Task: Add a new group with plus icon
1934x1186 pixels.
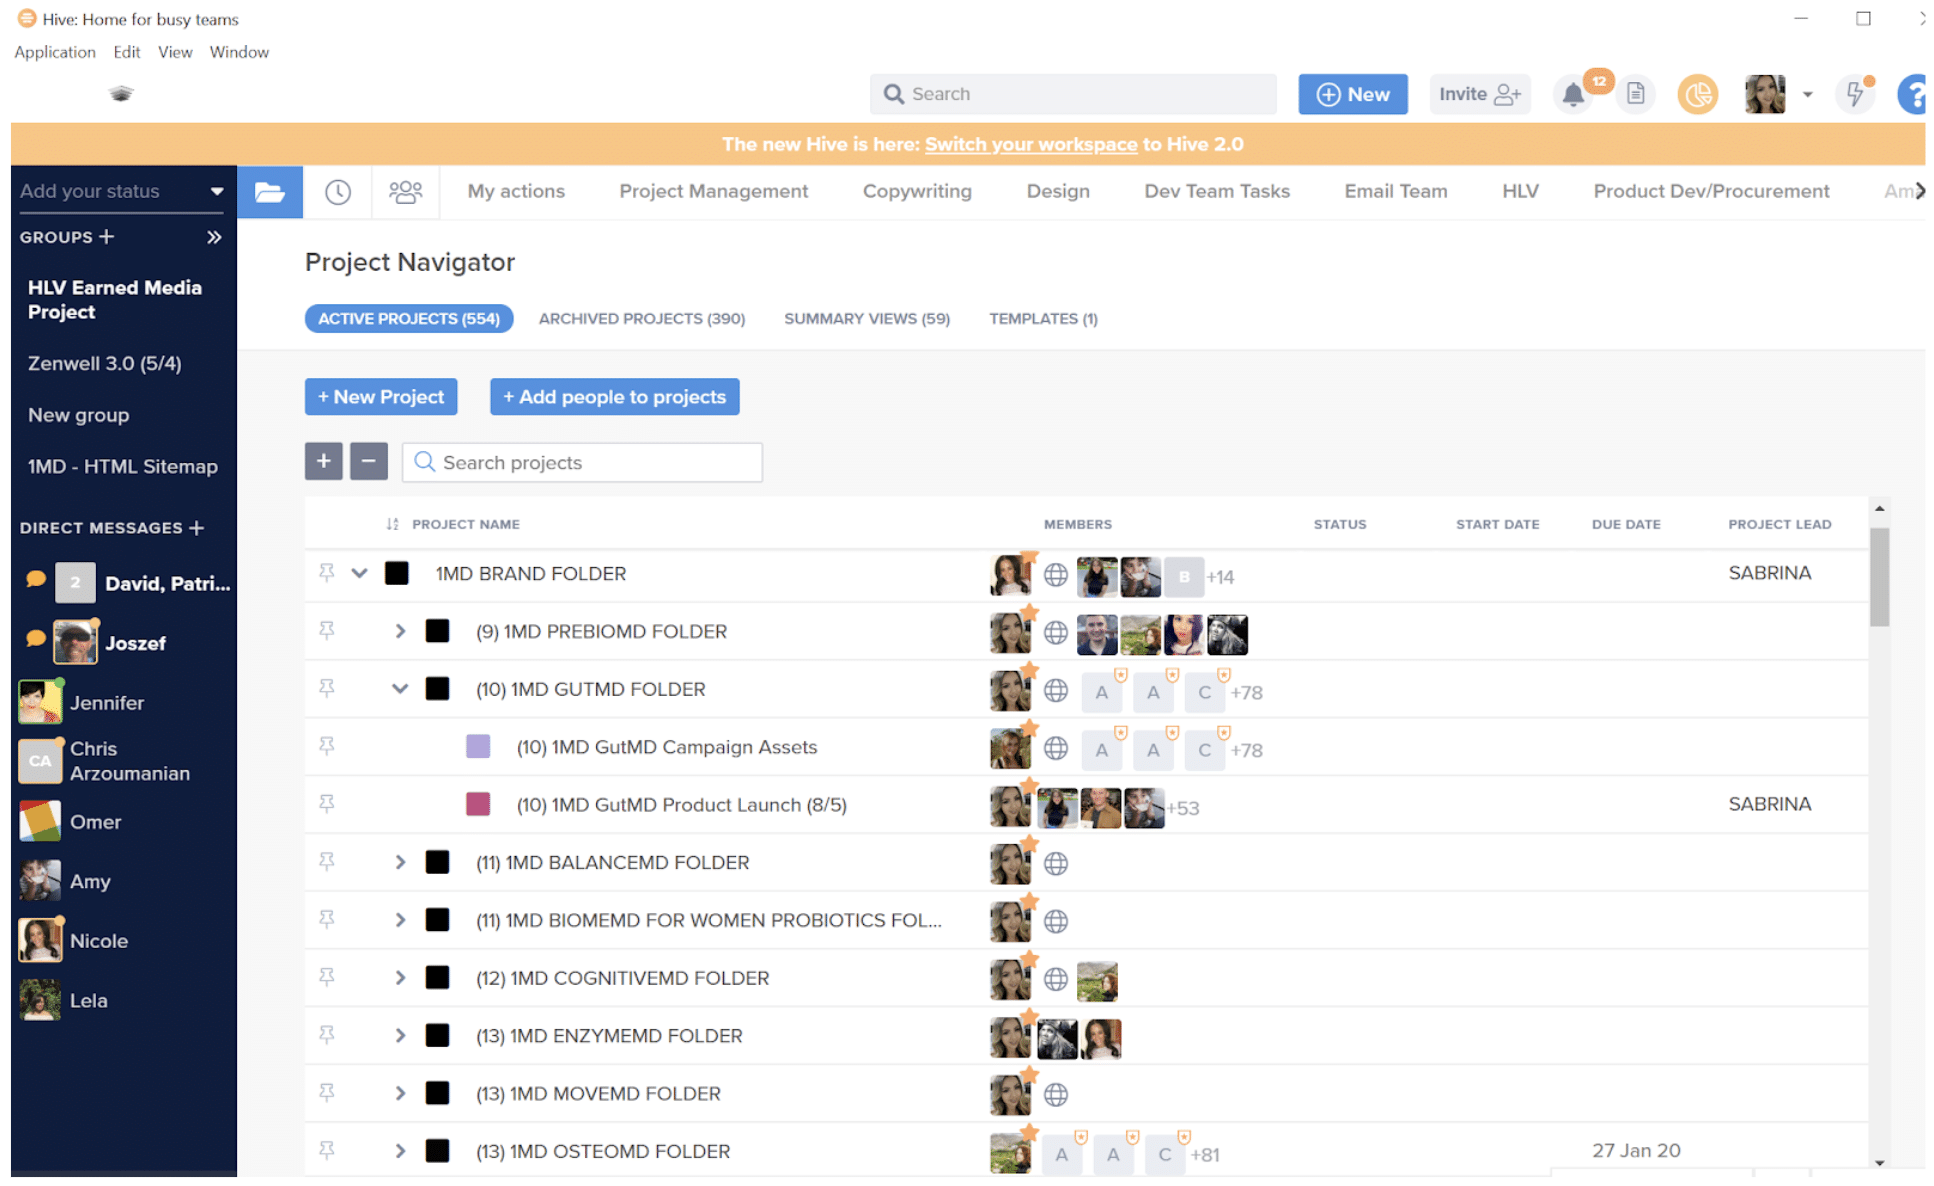Action: coord(107,237)
